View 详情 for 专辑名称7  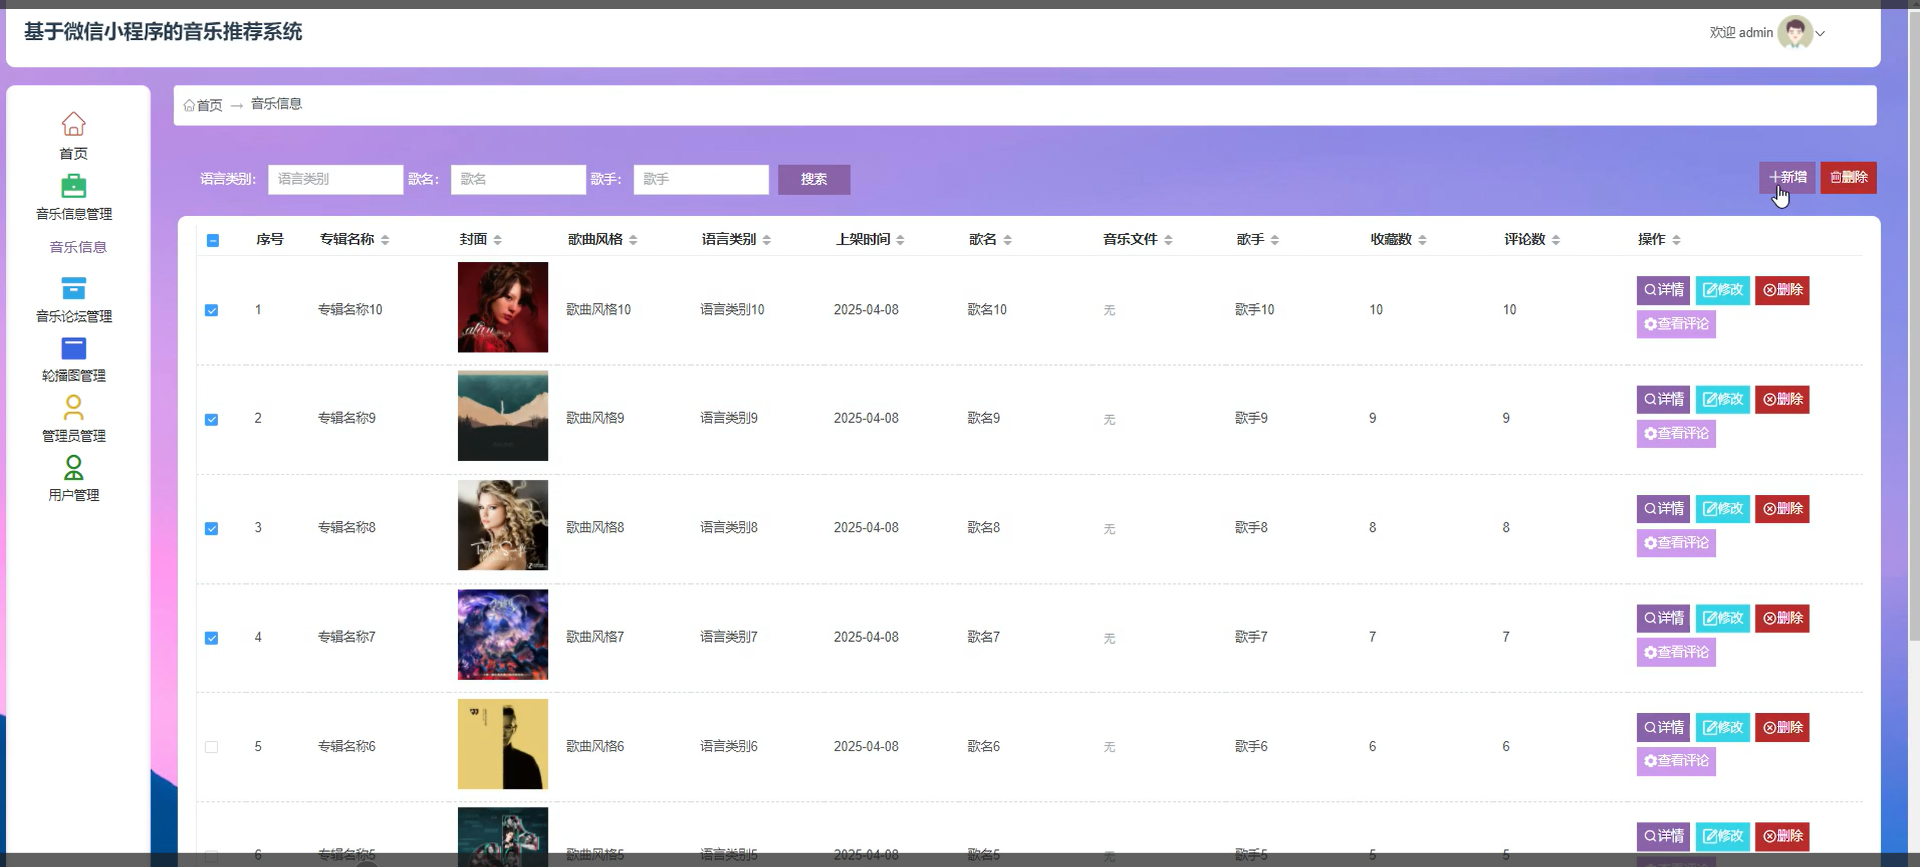pos(1663,618)
